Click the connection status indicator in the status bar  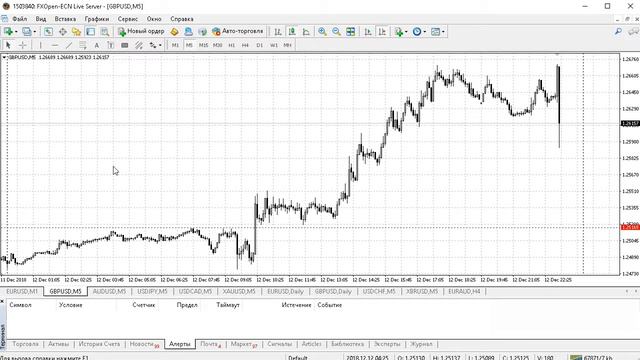coord(591,358)
